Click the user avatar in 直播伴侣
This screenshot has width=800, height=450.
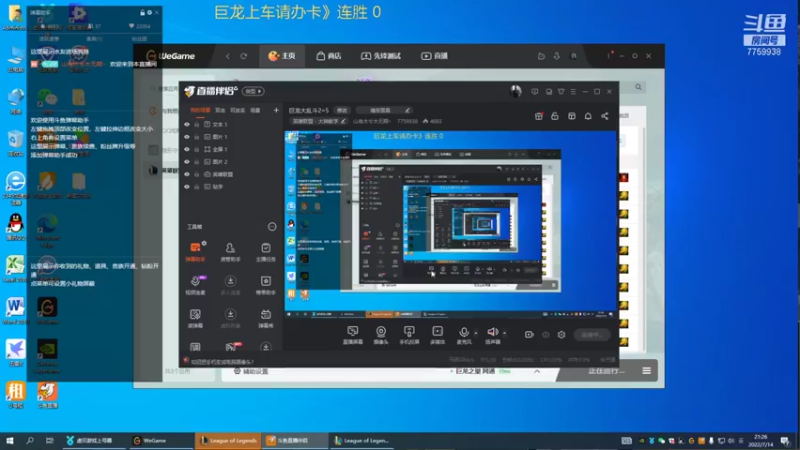point(515,91)
